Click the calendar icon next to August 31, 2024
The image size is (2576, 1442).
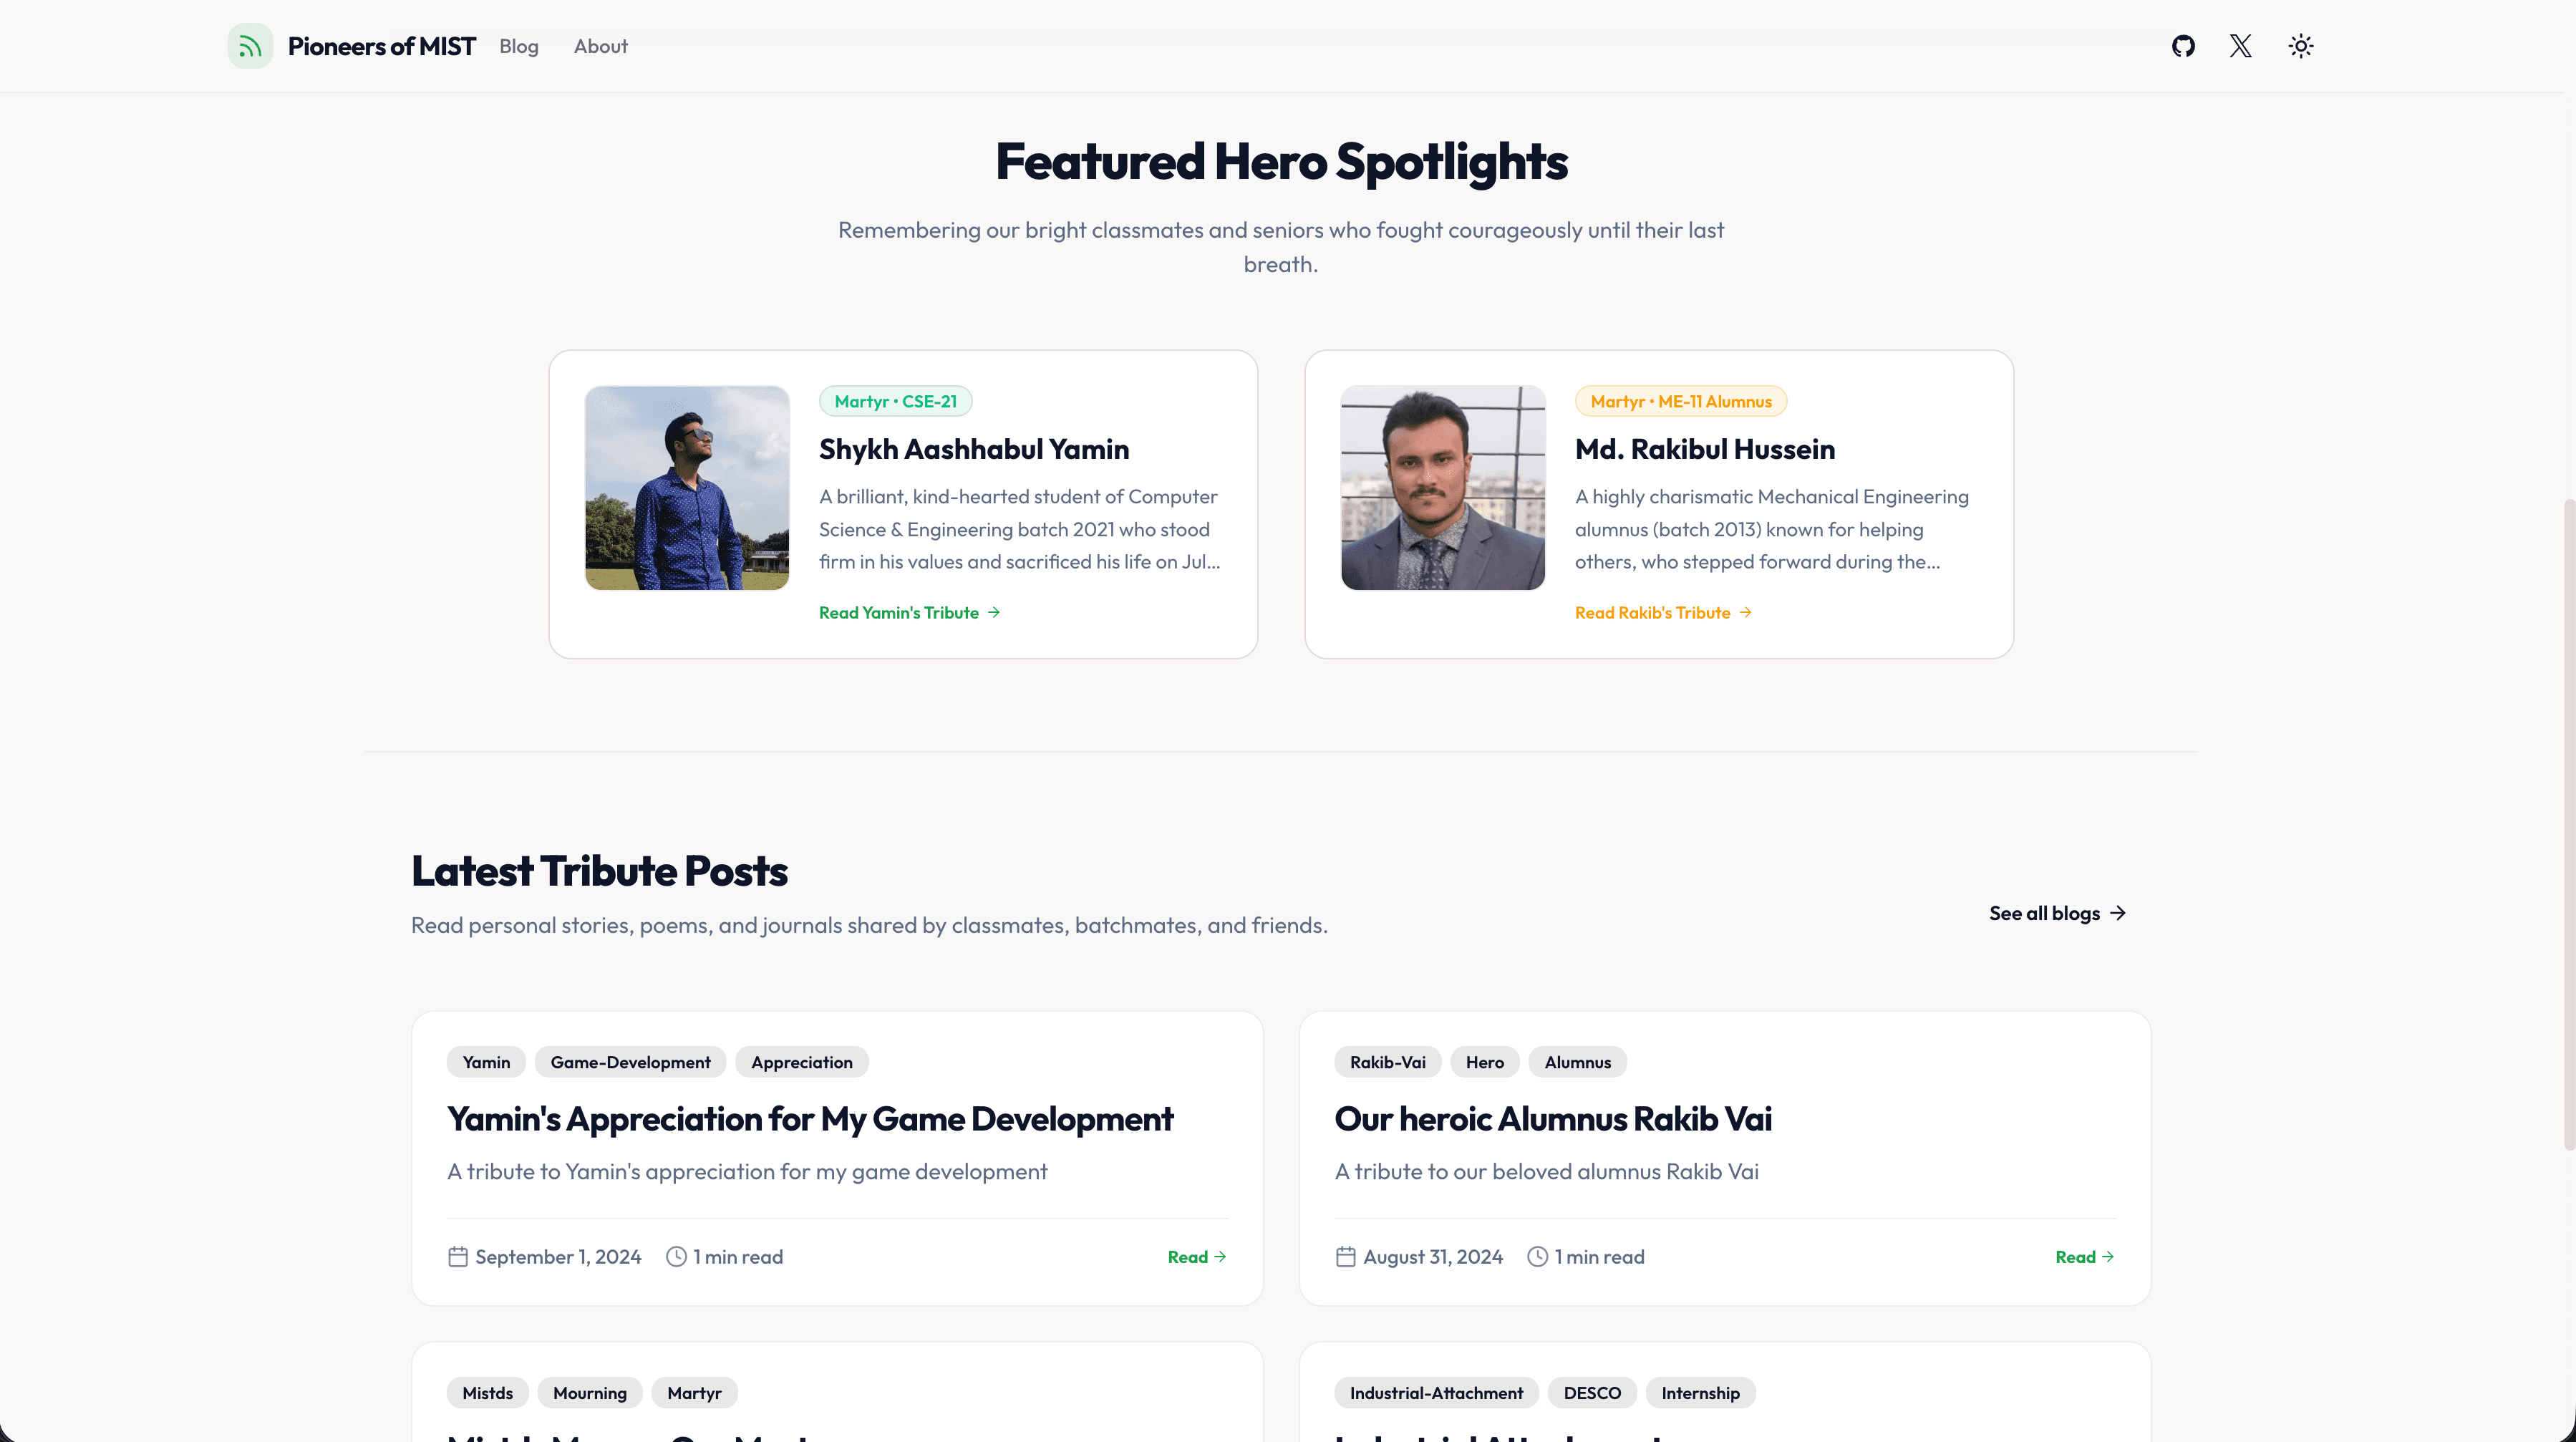tap(1346, 1257)
